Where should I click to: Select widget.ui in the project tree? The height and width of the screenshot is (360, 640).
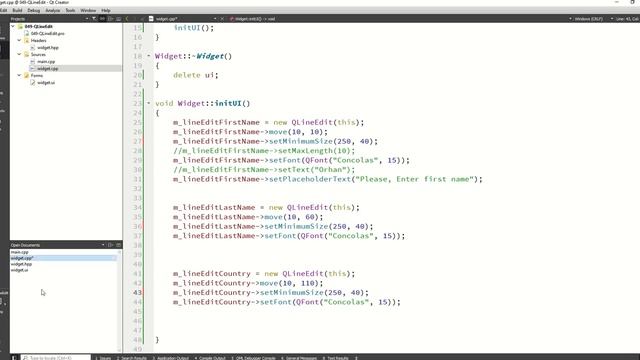coord(46,82)
